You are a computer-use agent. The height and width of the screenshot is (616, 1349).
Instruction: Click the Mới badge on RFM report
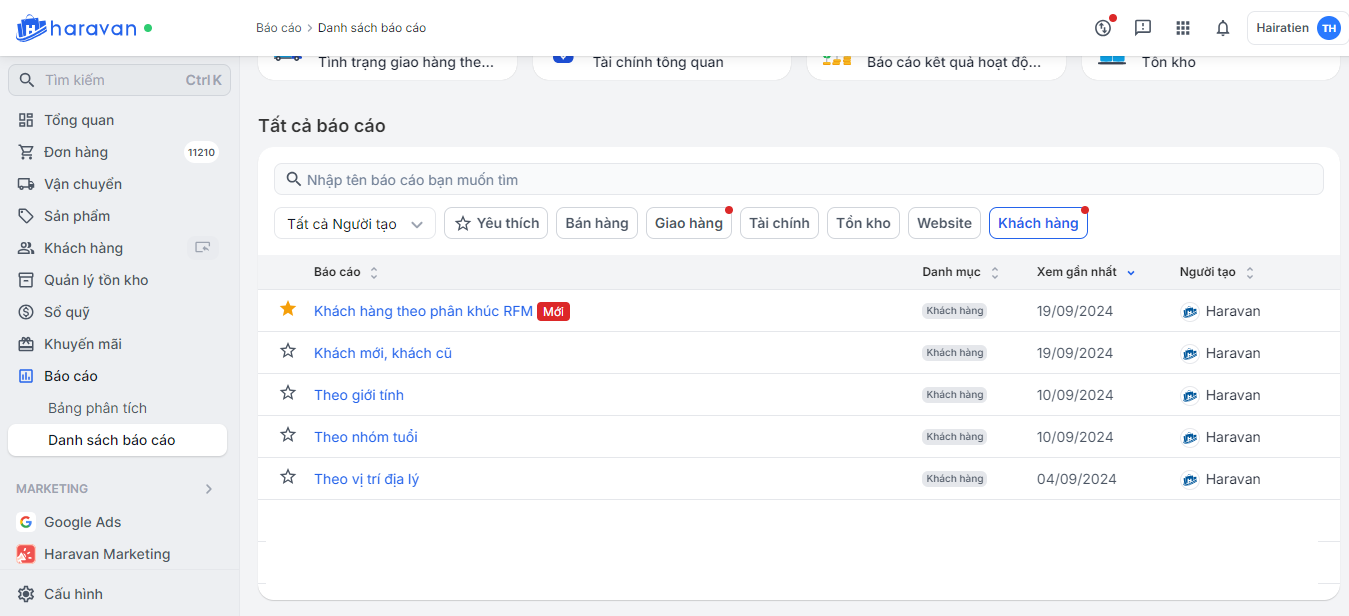(553, 311)
